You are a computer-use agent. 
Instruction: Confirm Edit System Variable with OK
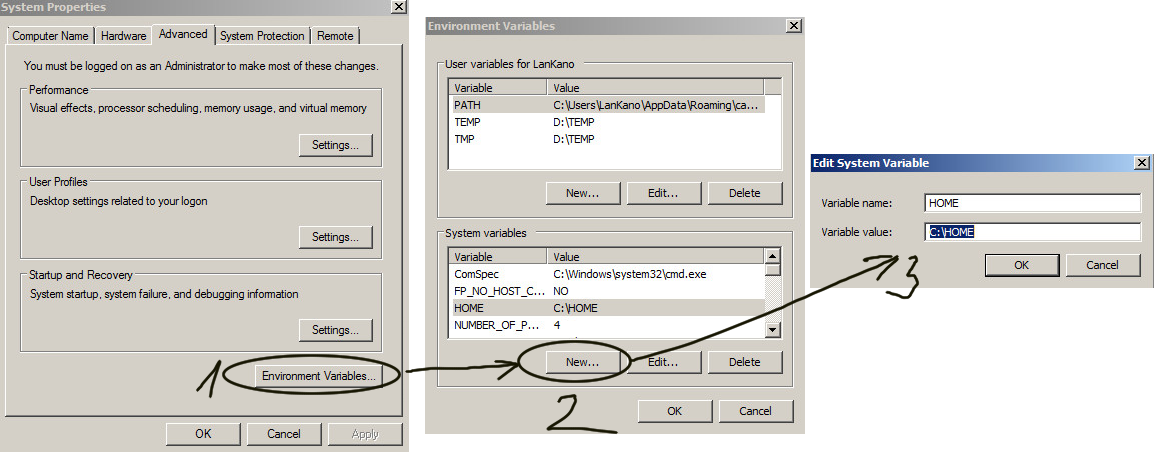click(1022, 265)
